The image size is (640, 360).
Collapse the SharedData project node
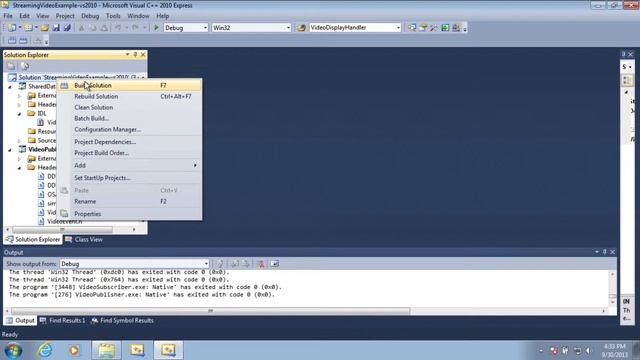pos(10,87)
